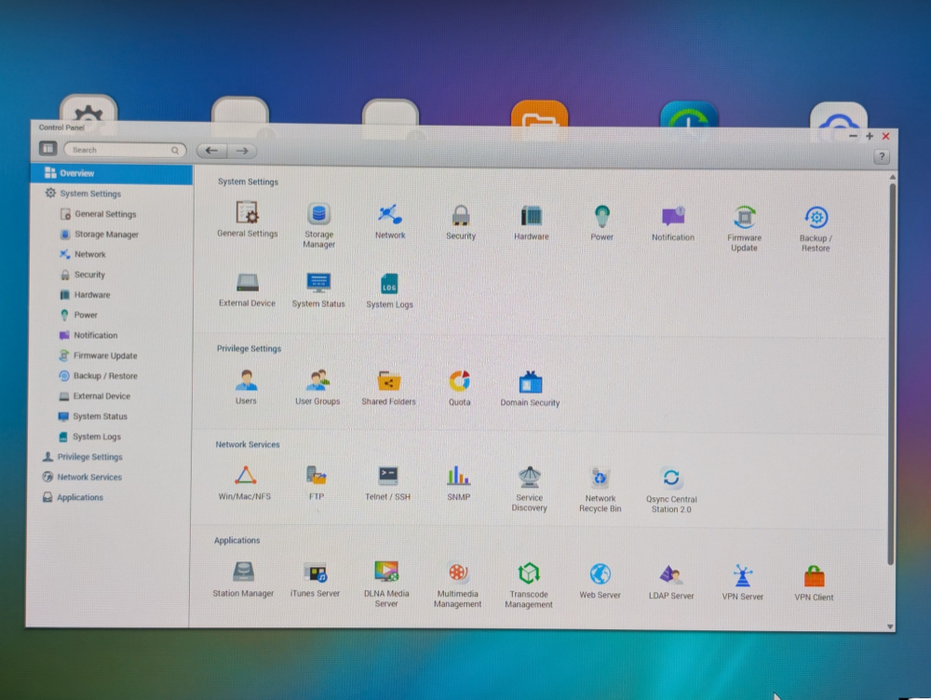Select System Status in sidebar
The image size is (931, 700).
coord(99,416)
